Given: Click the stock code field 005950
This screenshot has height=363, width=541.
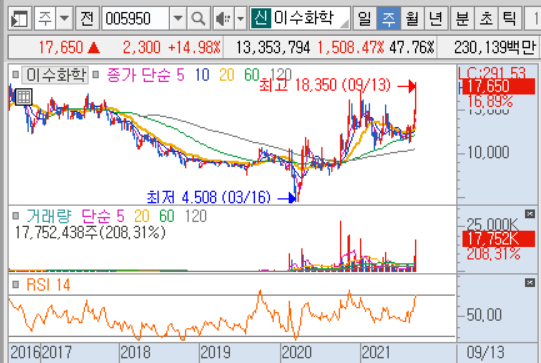Looking at the screenshot, I should click(136, 18).
